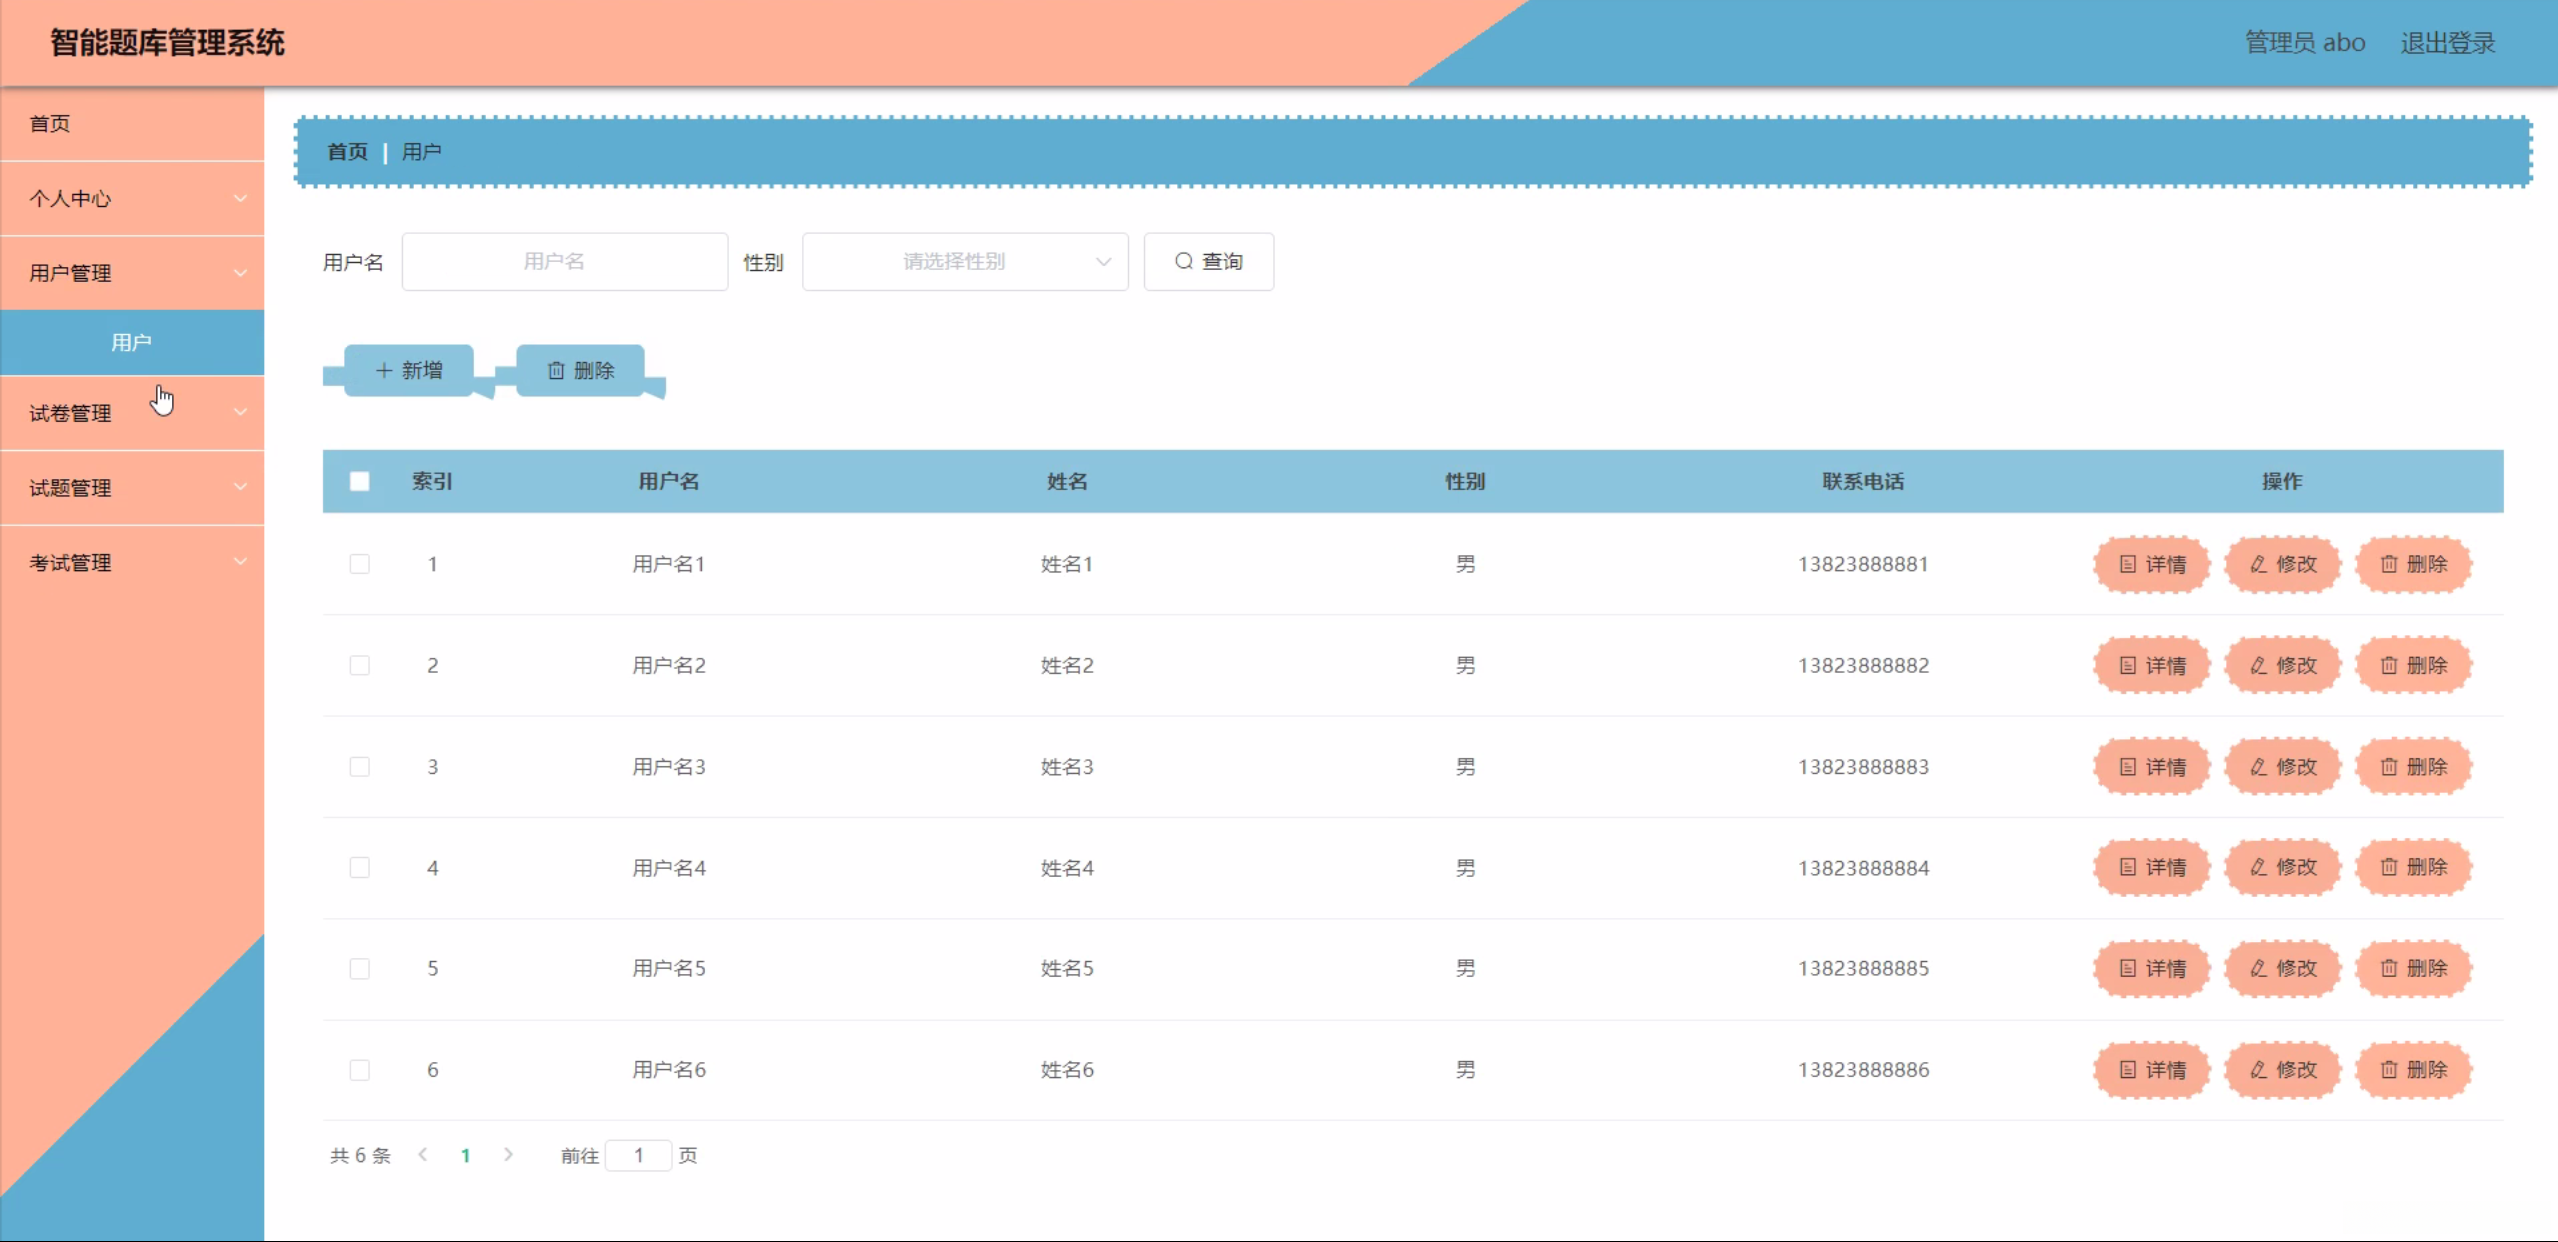Open details for user 用户名5
The height and width of the screenshot is (1242, 2558).
2152,969
